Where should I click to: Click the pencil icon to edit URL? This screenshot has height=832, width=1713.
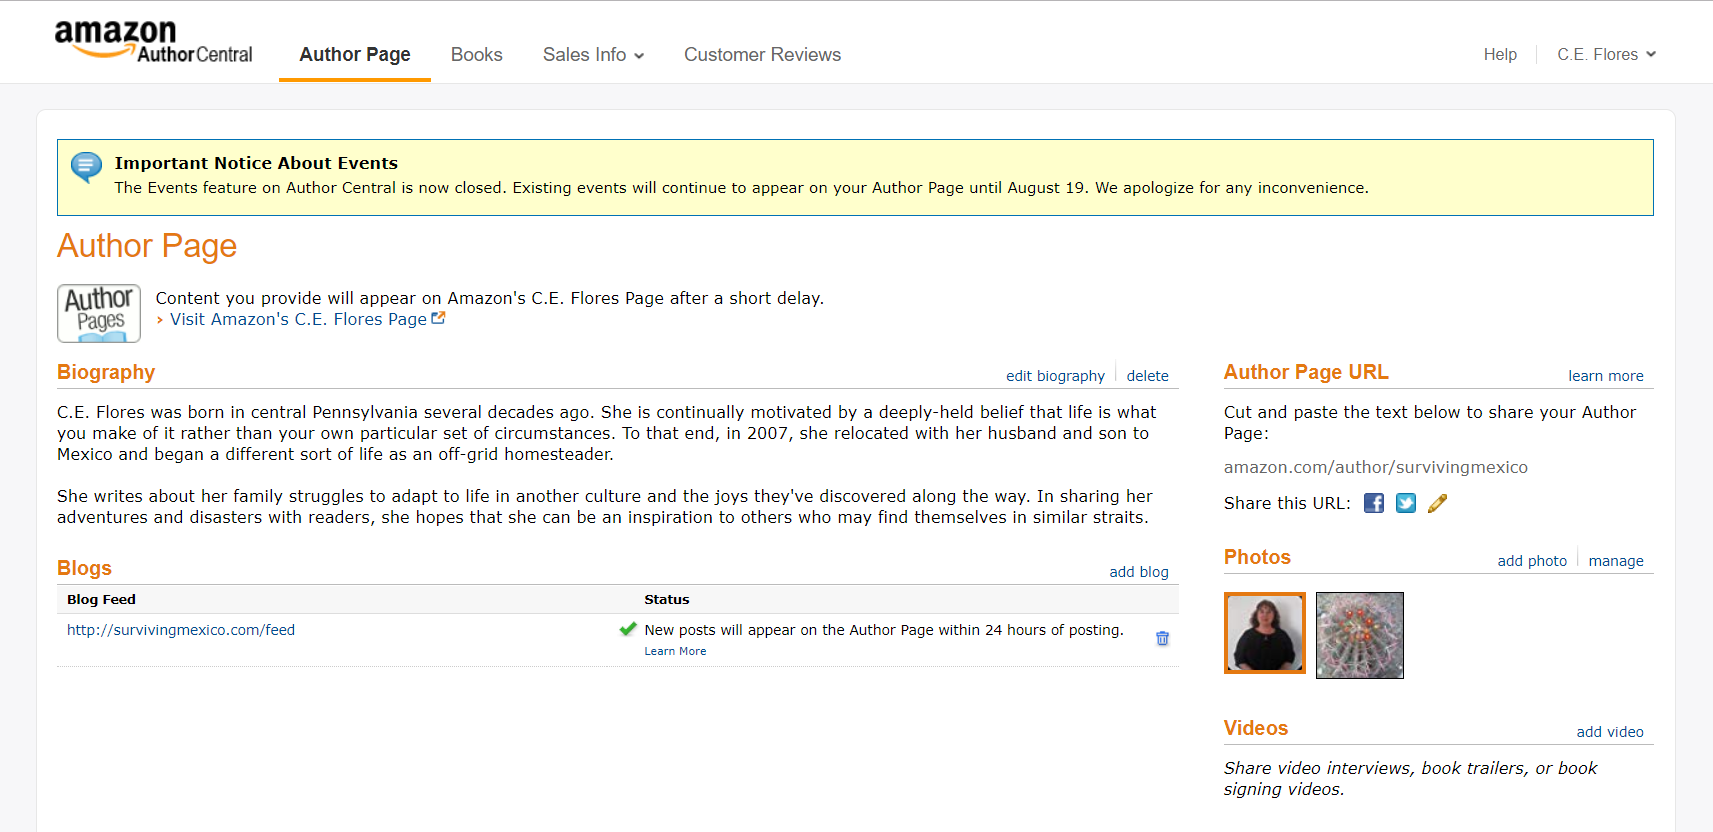coord(1437,503)
